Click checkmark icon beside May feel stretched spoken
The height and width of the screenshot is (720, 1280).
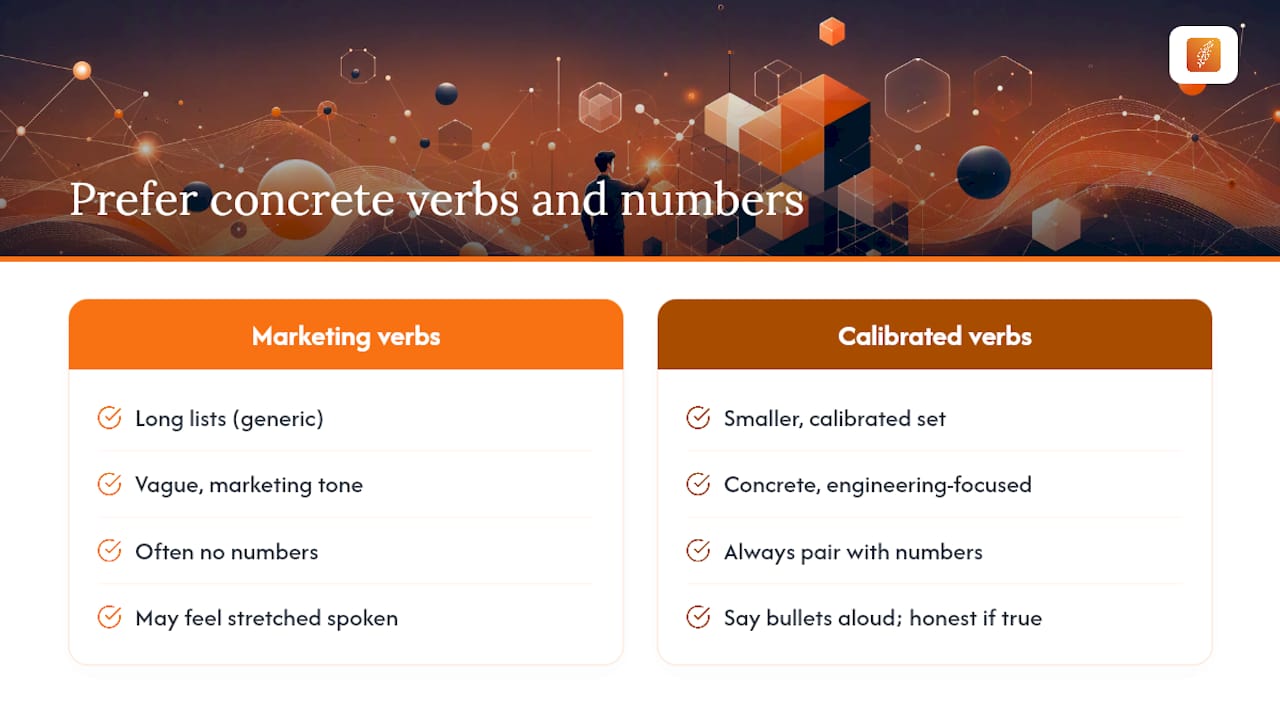click(x=109, y=618)
